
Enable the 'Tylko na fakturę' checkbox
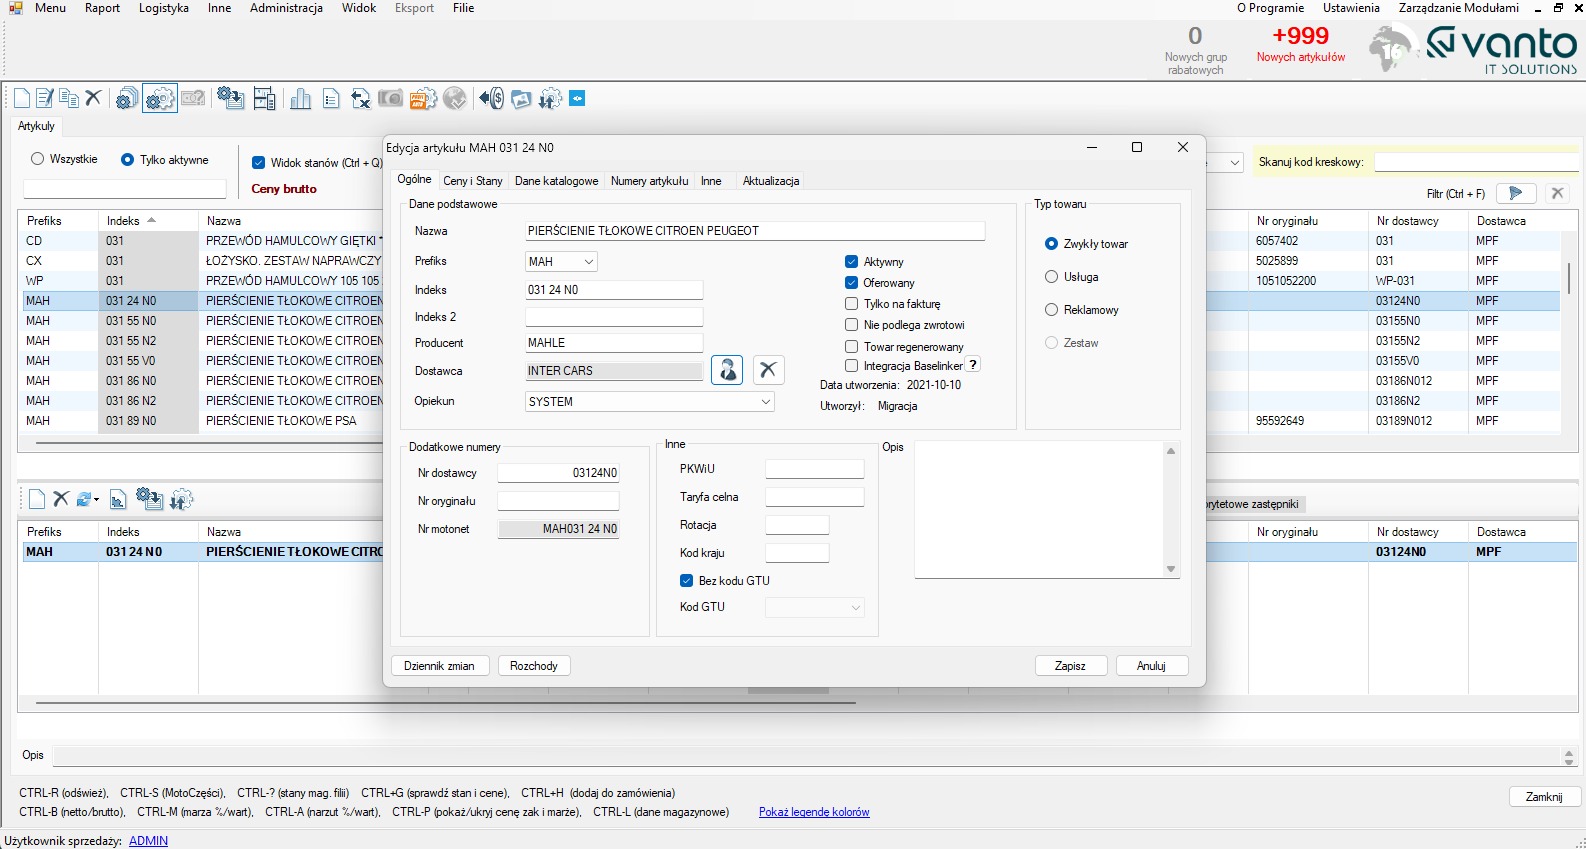click(x=851, y=304)
